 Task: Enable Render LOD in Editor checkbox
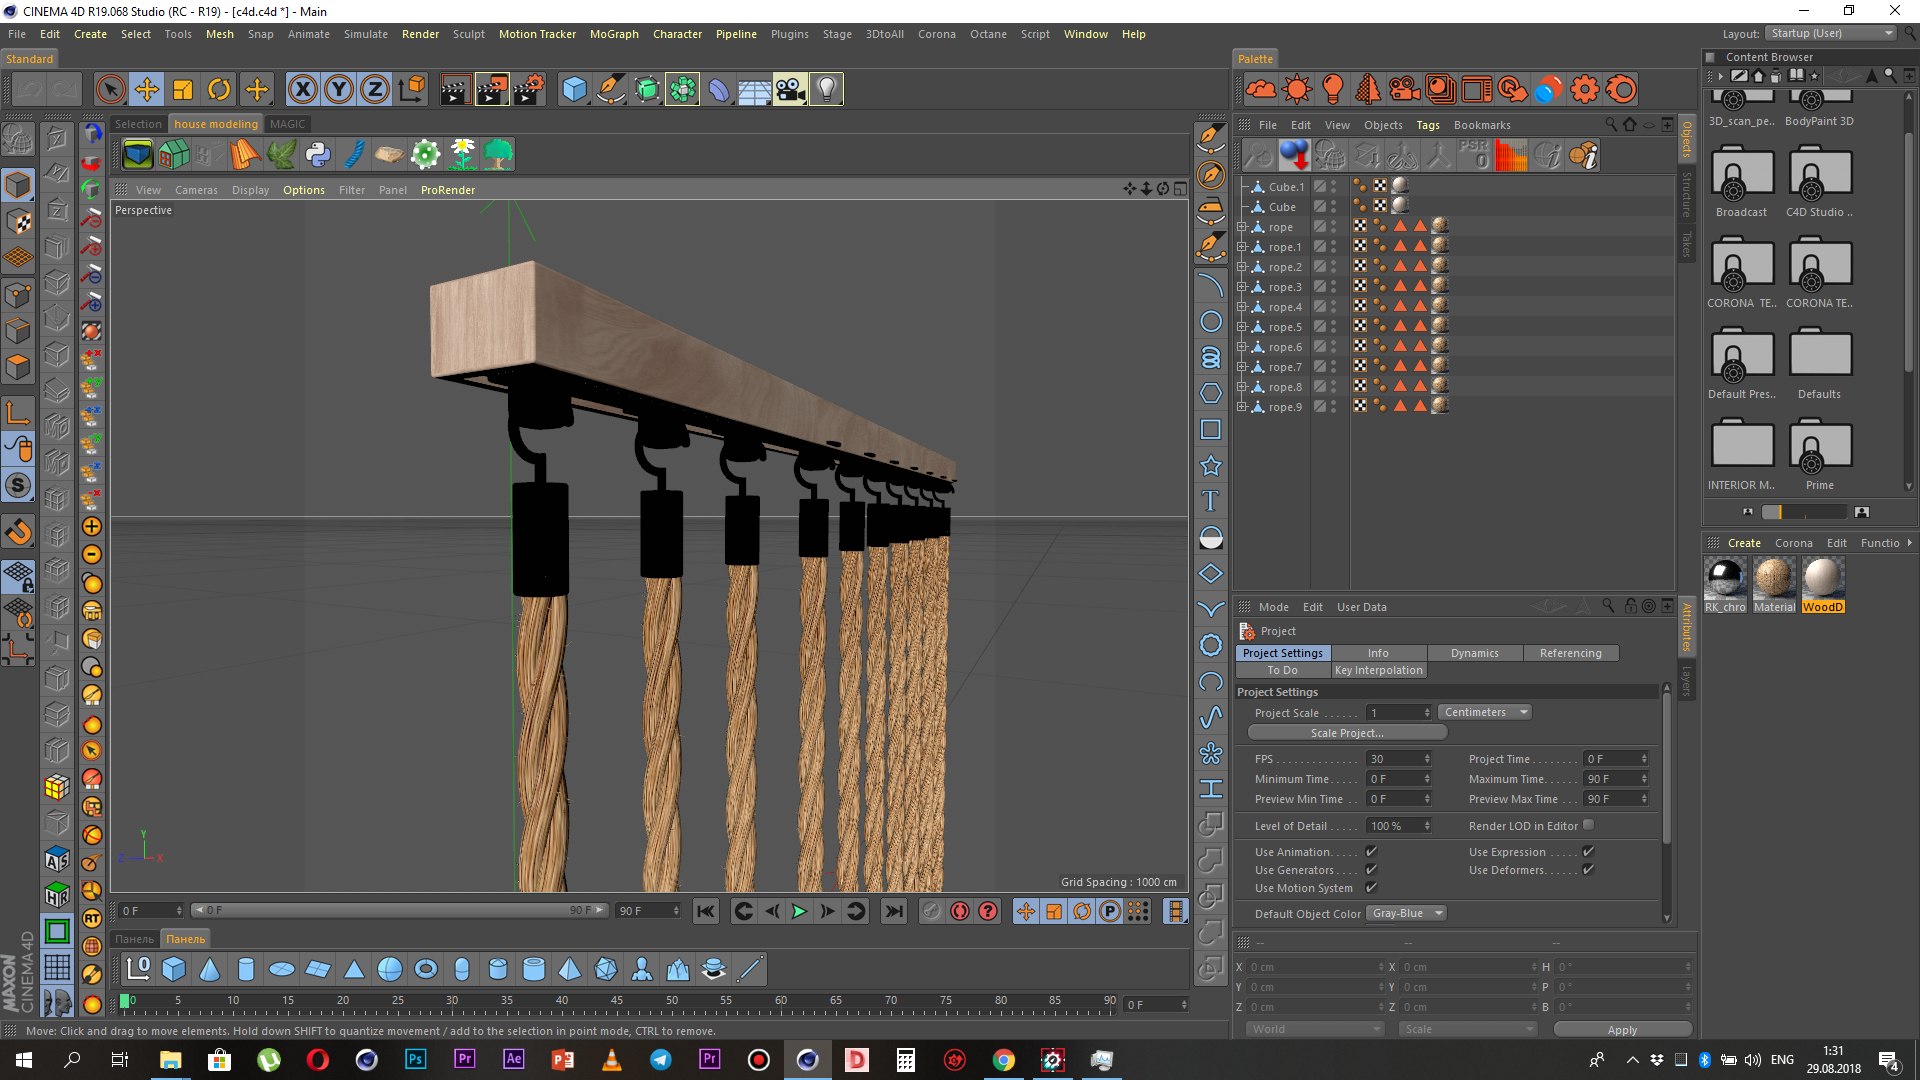[1588, 825]
